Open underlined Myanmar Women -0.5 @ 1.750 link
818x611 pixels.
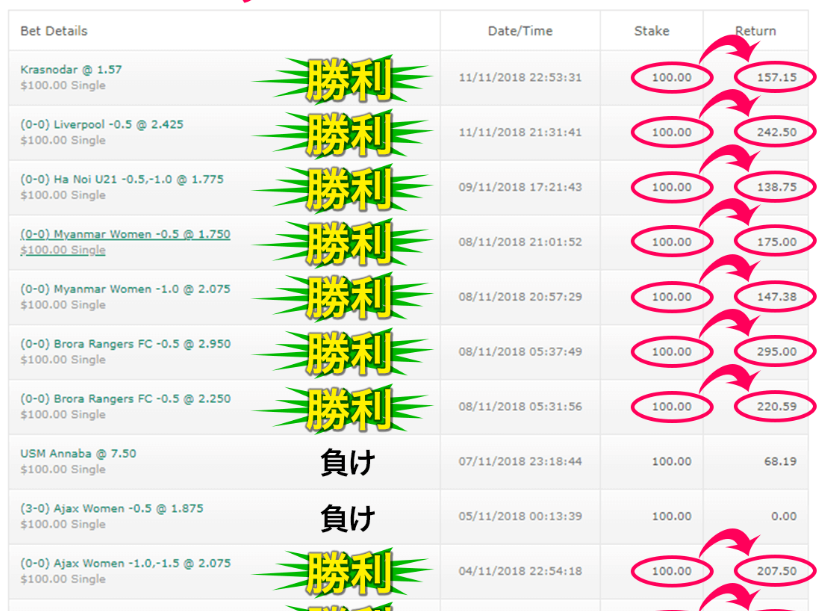pyautogui.click(x=125, y=235)
